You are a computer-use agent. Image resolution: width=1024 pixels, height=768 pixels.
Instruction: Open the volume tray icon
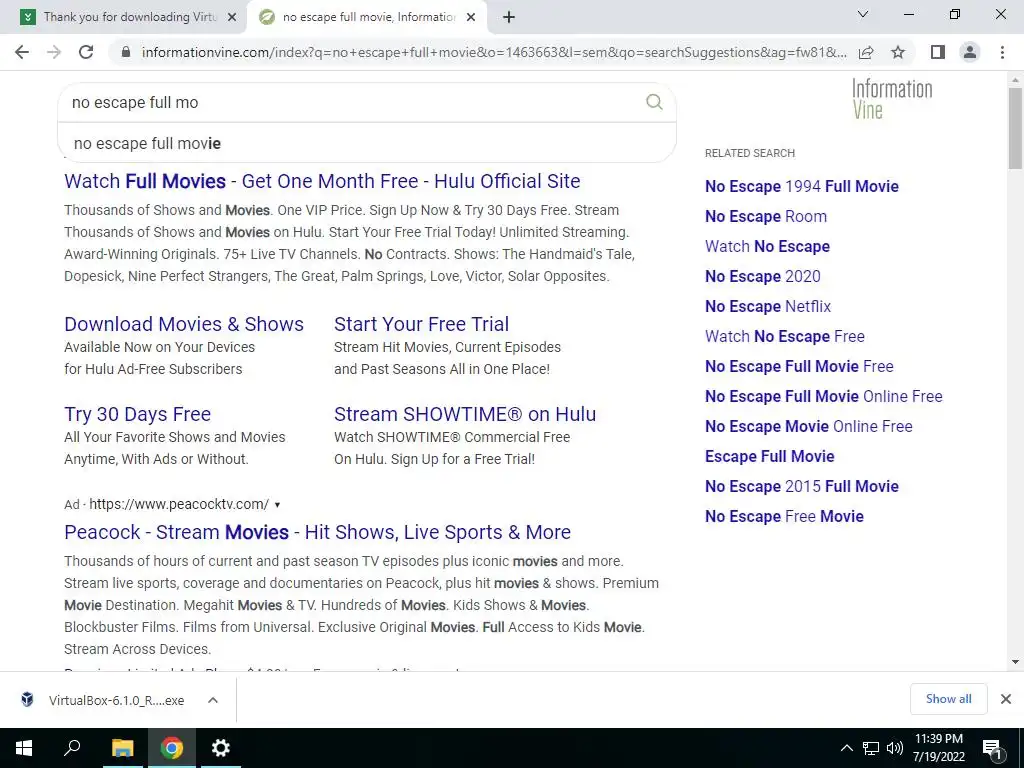(895, 748)
